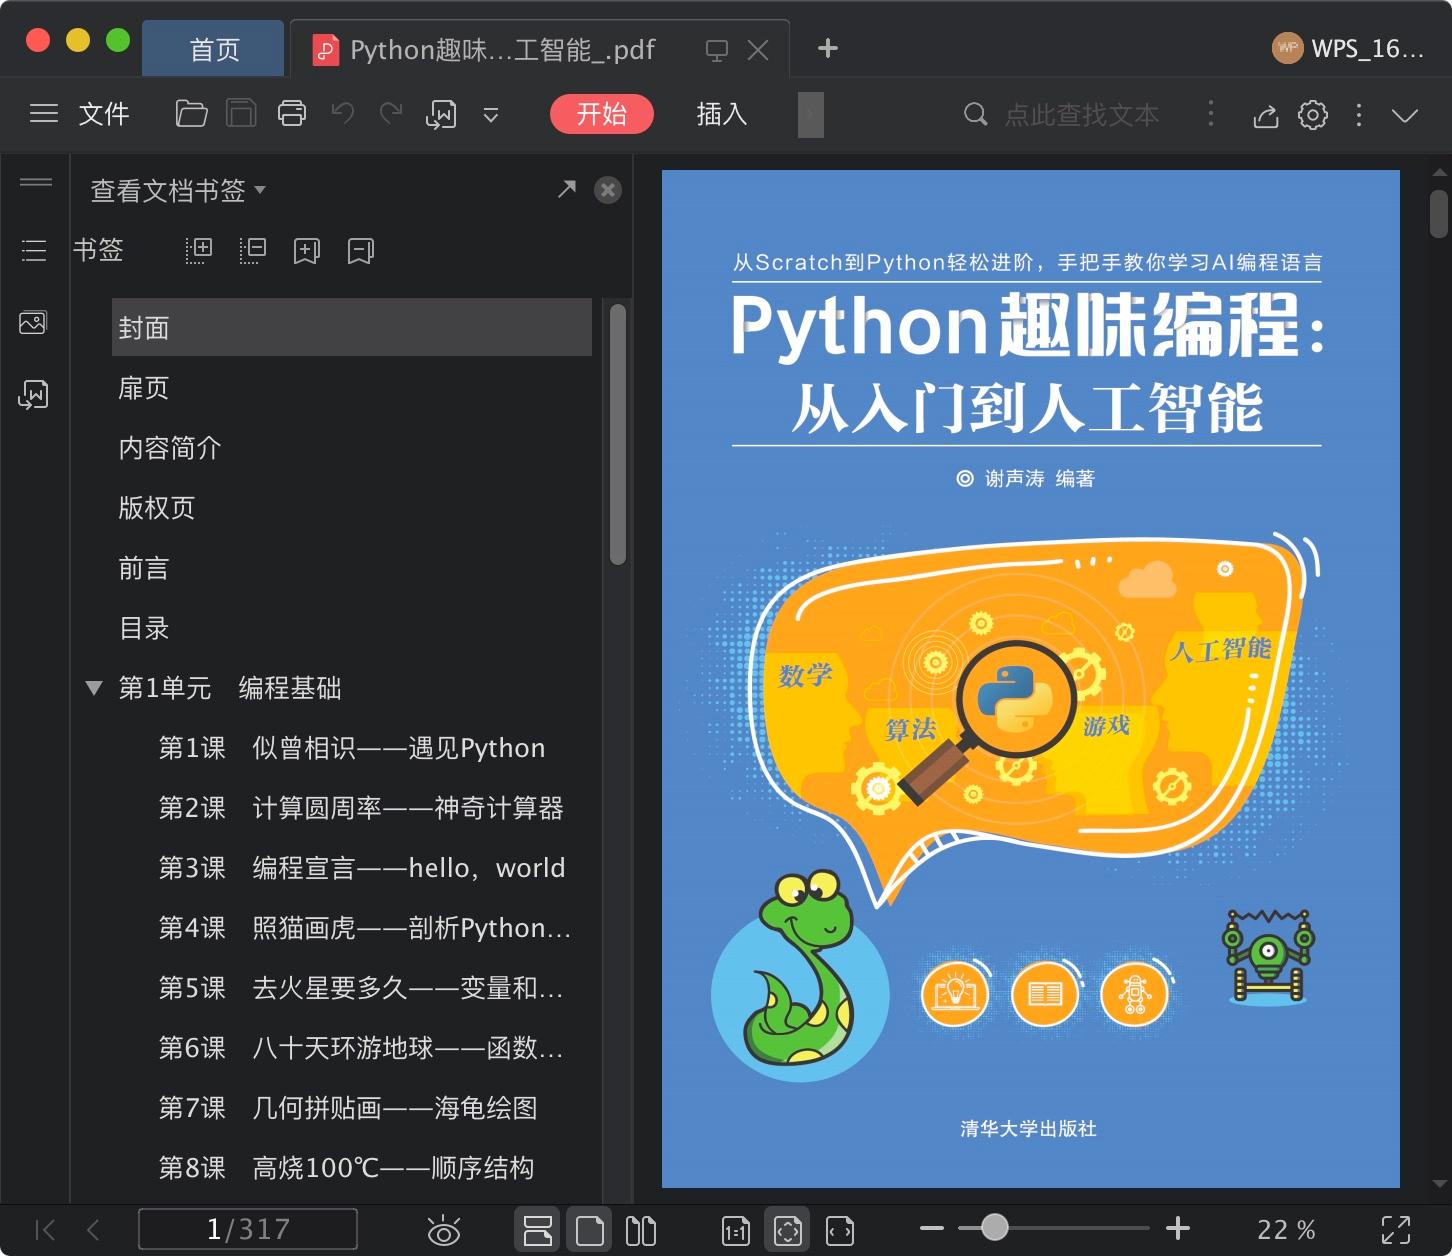
Task: Click the collapse all bookmarks icon
Action: pyautogui.click(x=253, y=250)
